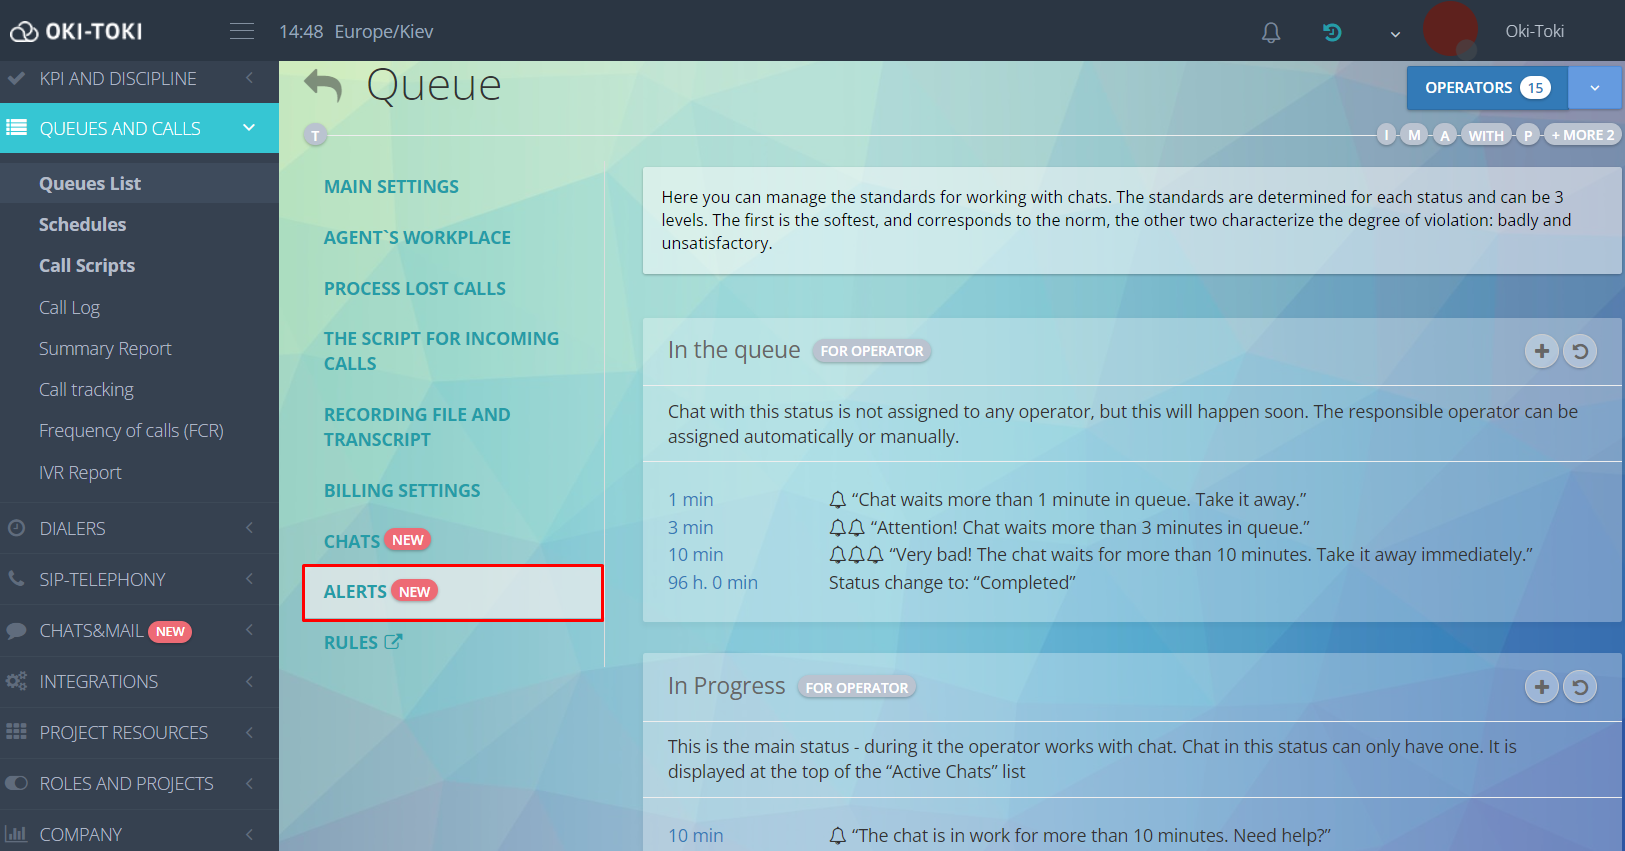Collapse QUEUES AND CALLS section
The width and height of the screenshot is (1625, 851).
click(x=139, y=128)
